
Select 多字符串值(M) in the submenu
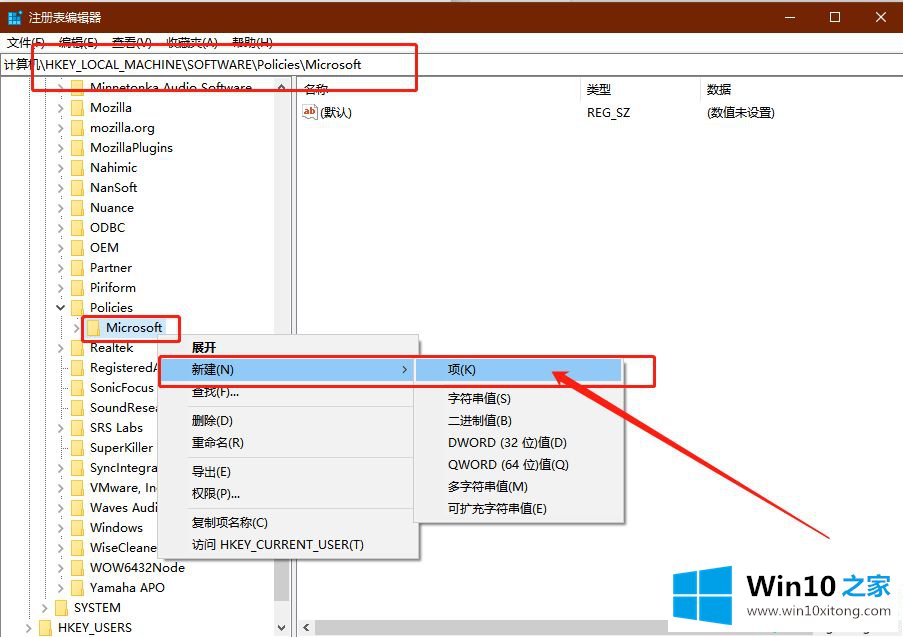click(519, 486)
